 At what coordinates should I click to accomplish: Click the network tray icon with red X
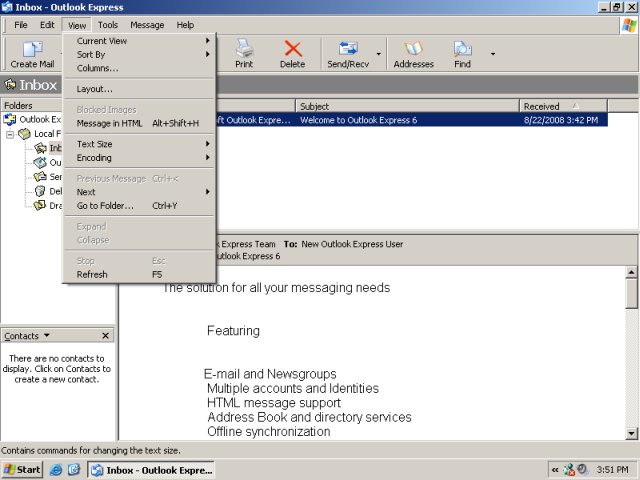click(x=569, y=470)
